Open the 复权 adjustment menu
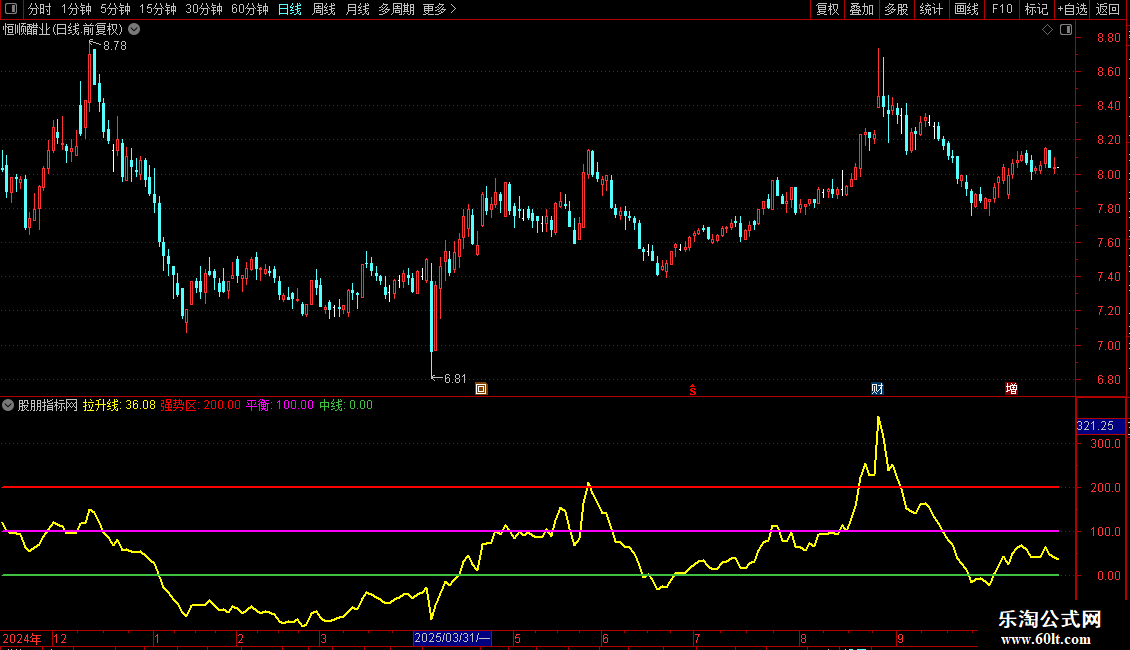The image size is (1130, 650). click(x=827, y=9)
